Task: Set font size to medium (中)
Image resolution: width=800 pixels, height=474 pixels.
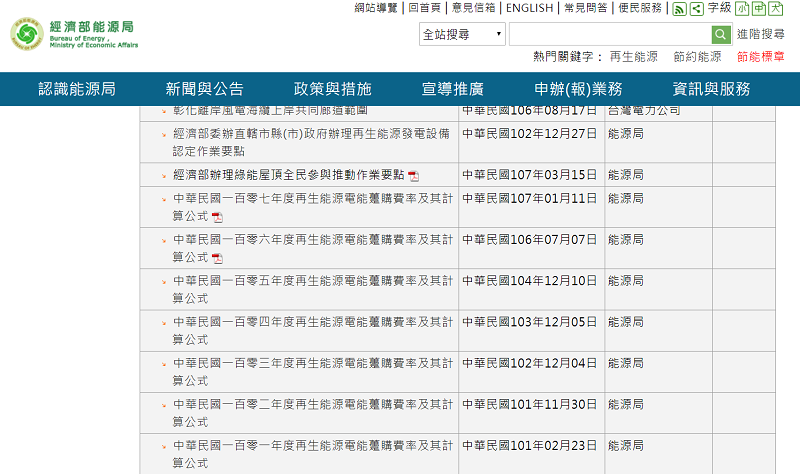Action: [x=759, y=9]
